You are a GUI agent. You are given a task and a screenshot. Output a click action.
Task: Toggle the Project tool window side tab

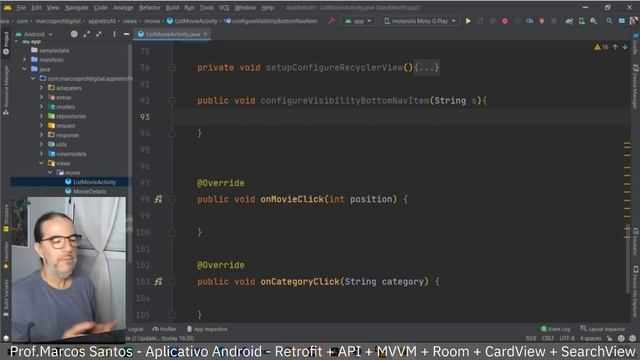6,43
